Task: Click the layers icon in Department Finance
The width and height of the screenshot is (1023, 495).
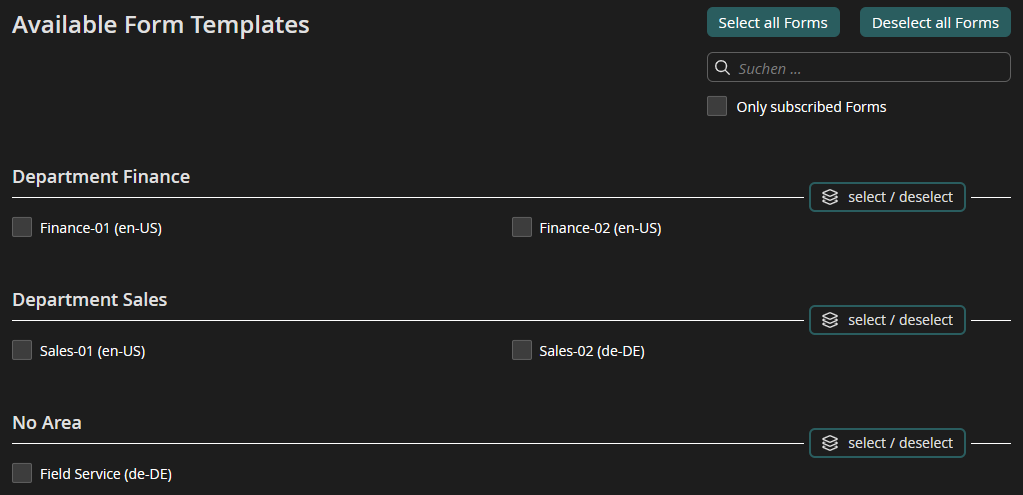Action: pos(829,197)
